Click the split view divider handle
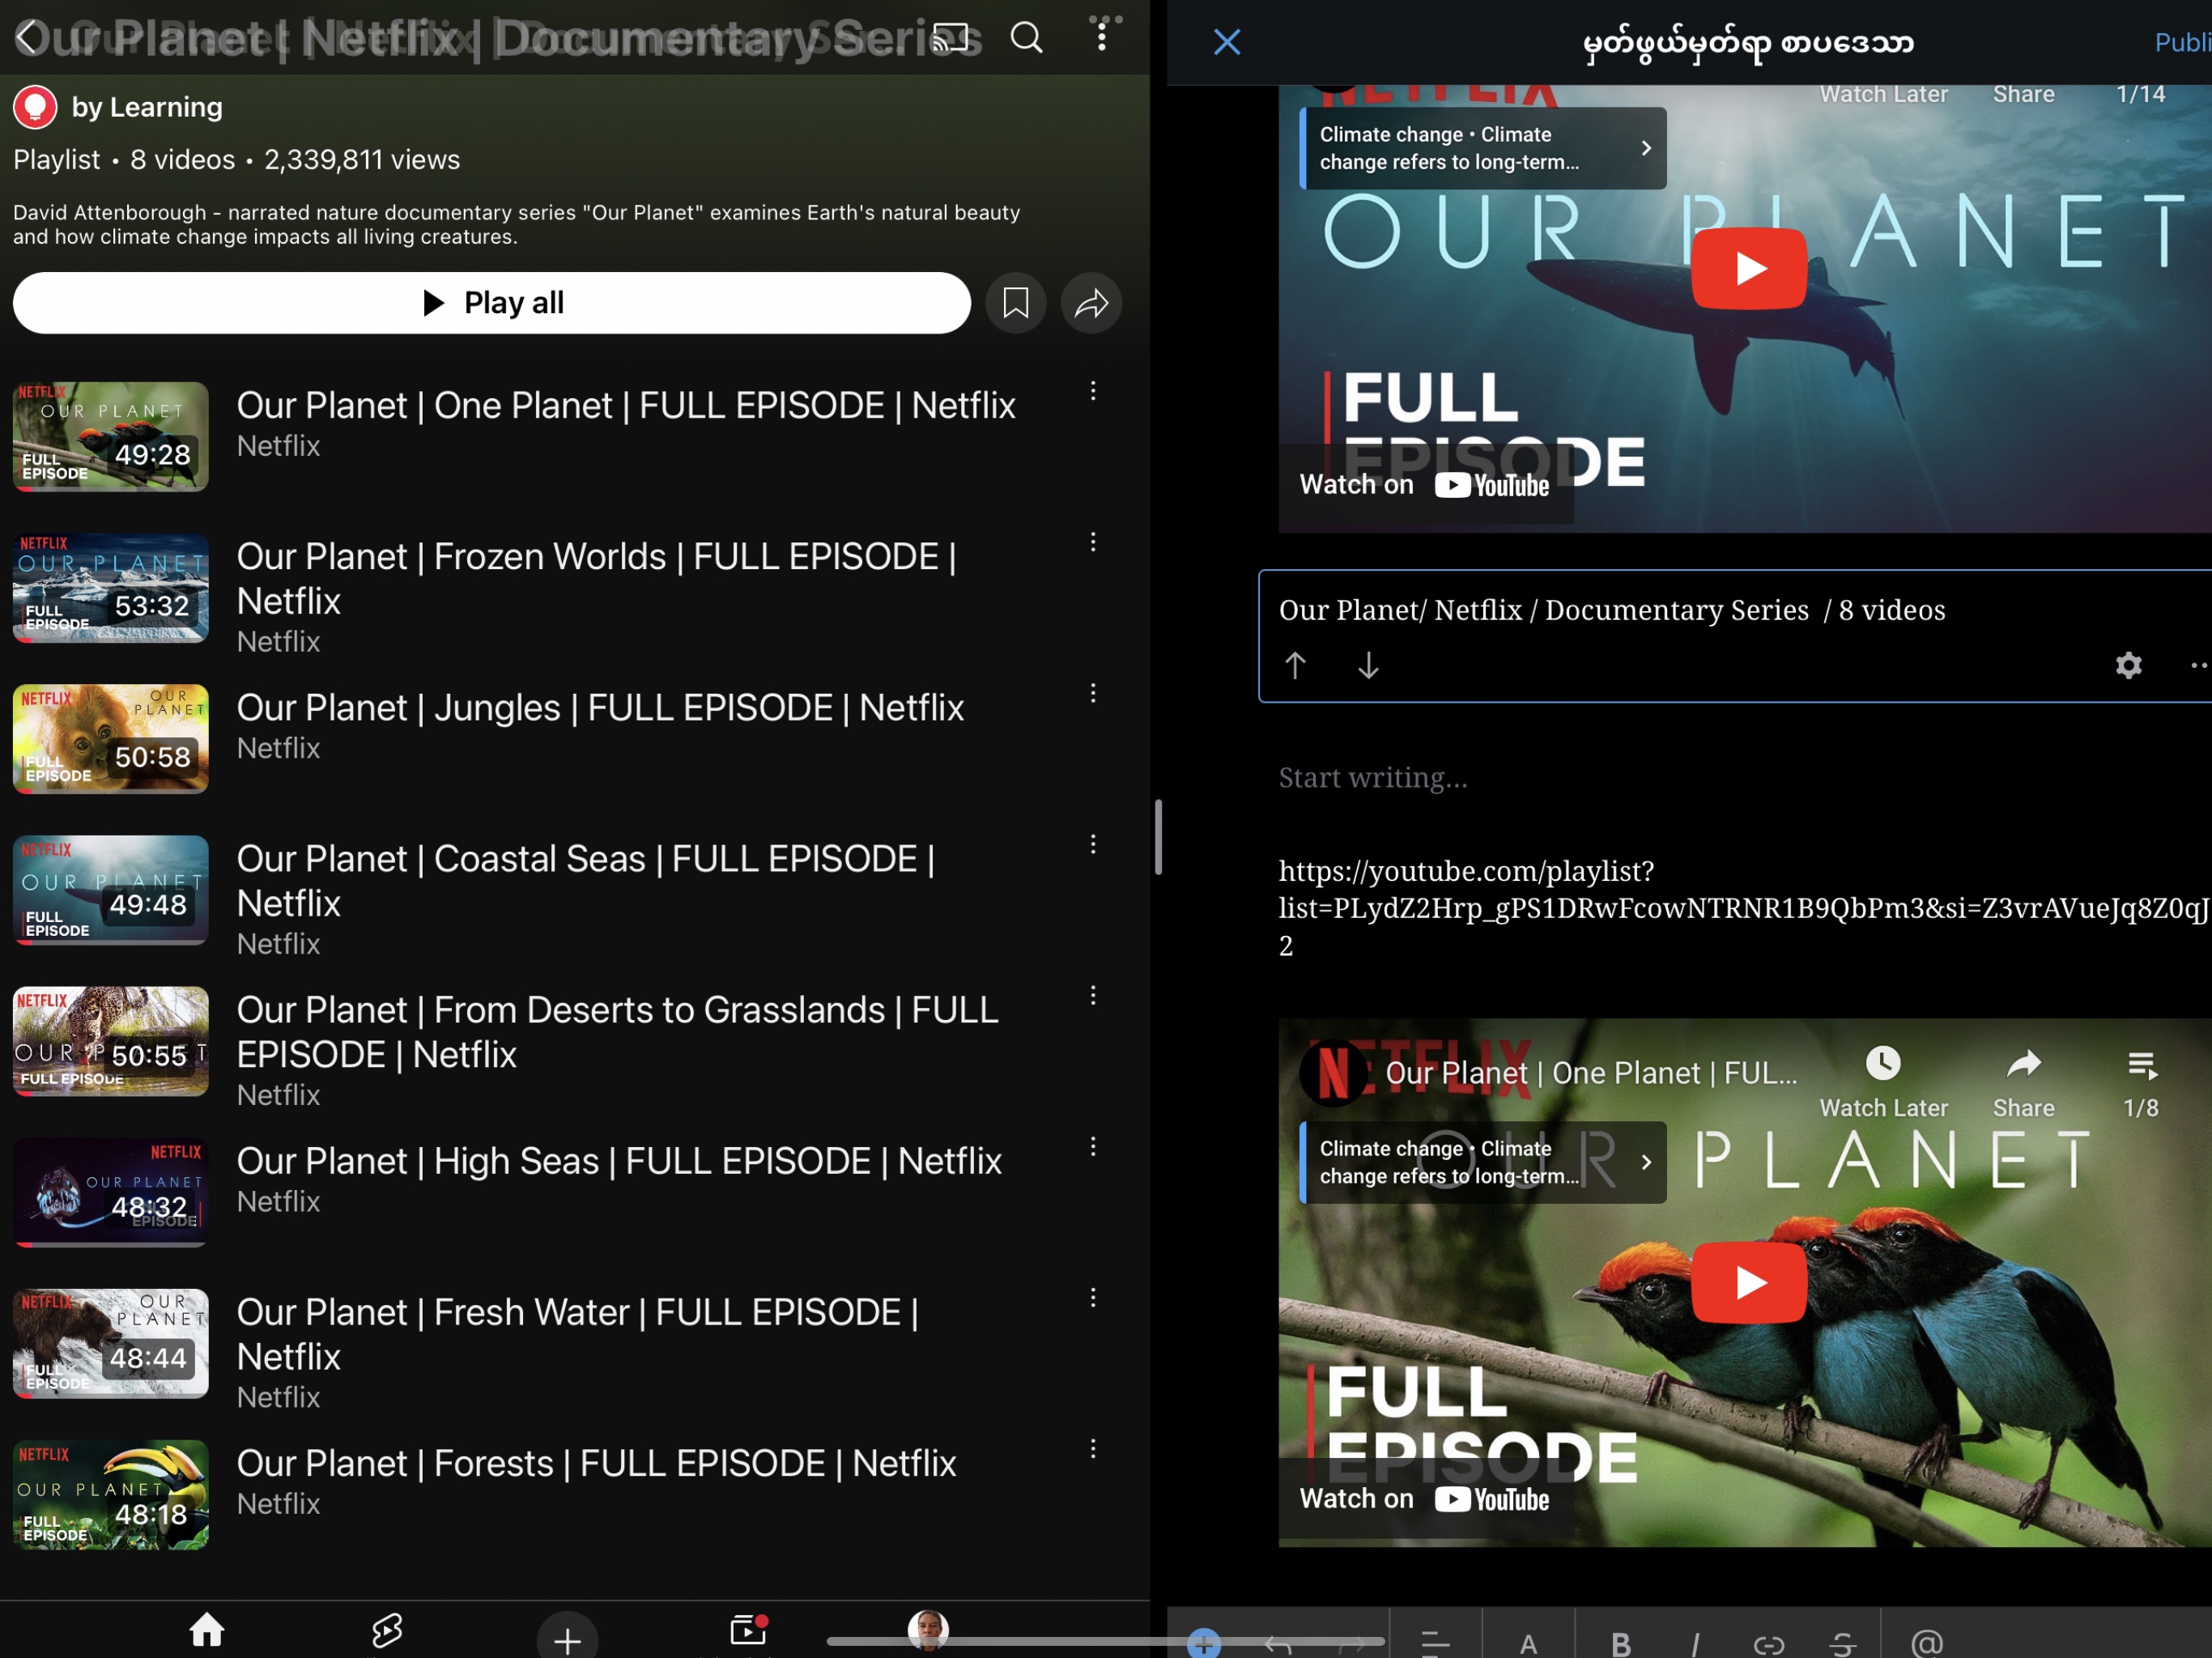 tap(1158, 837)
